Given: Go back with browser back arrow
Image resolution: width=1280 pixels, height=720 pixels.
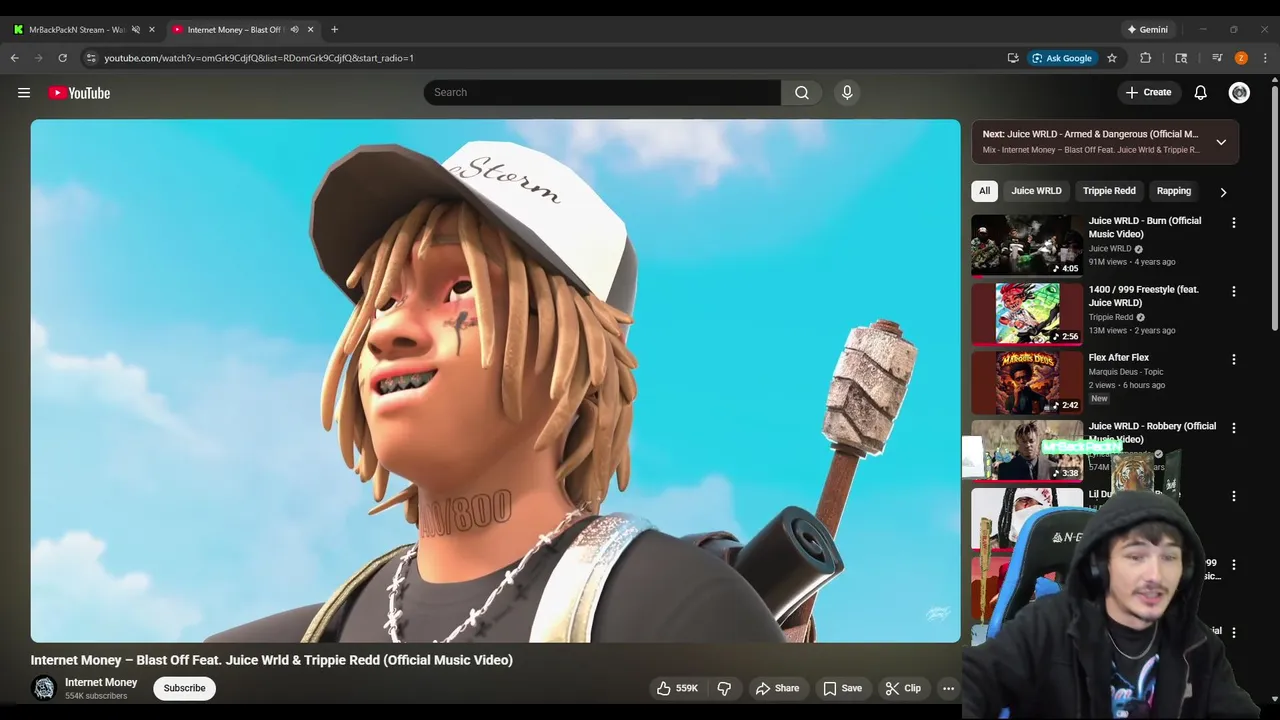Looking at the screenshot, I should [15, 58].
